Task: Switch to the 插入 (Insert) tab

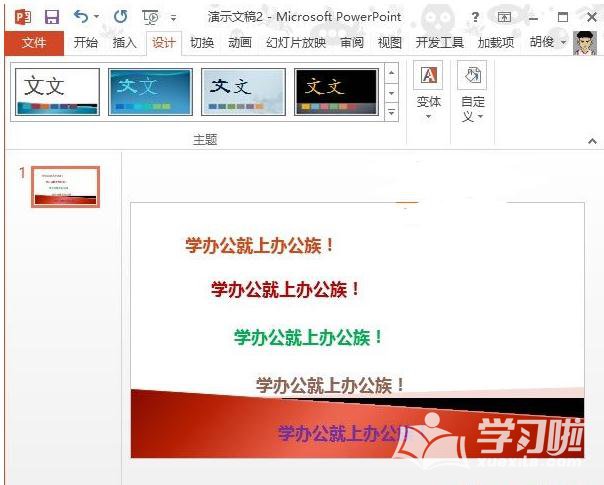Action: [125, 42]
